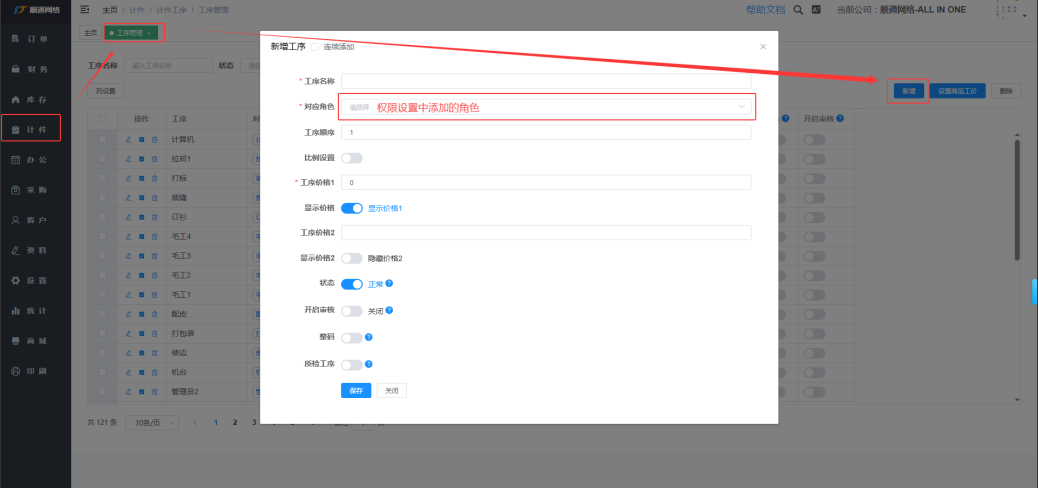Check the checkbox for the 计算机 row
Screen dimensions: 1038x488
pyautogui.click(x=102, y=140)
